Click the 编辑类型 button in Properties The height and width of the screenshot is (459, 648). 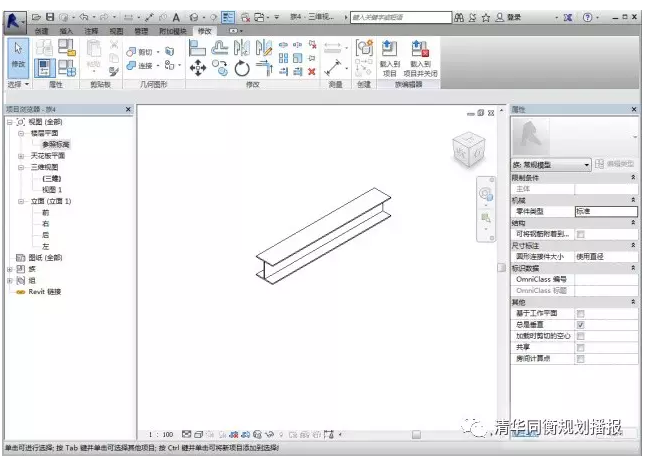[x=615, y=164]
